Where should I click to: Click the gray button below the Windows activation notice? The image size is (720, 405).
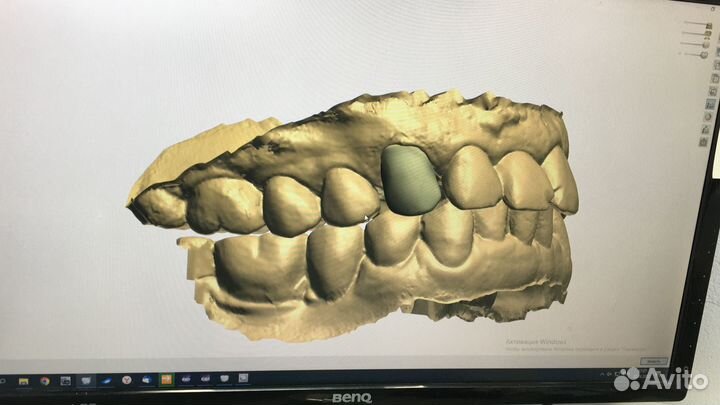pyautogui.click(x=654, y=361)
